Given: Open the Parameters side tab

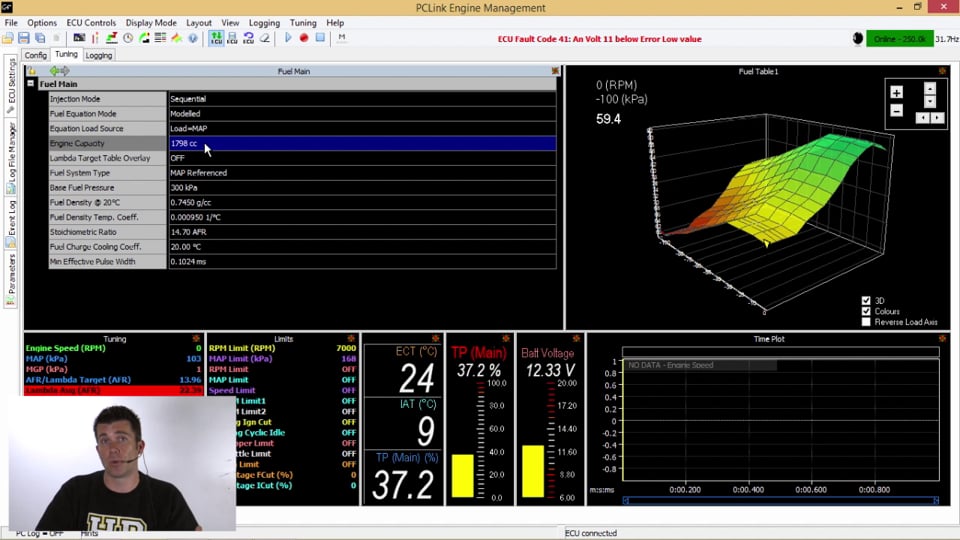Looking at the screenshot, I should point(11,280).
